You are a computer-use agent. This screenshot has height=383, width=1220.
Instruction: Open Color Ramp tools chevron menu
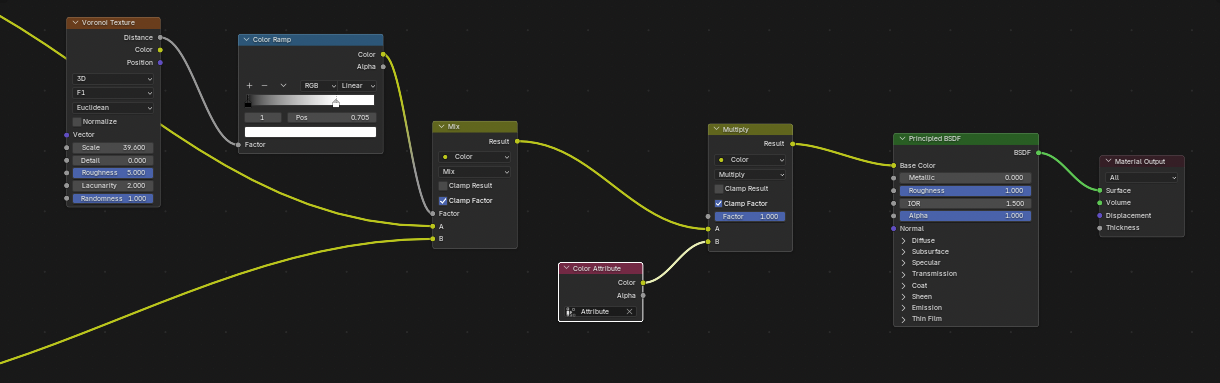(283, 86)
